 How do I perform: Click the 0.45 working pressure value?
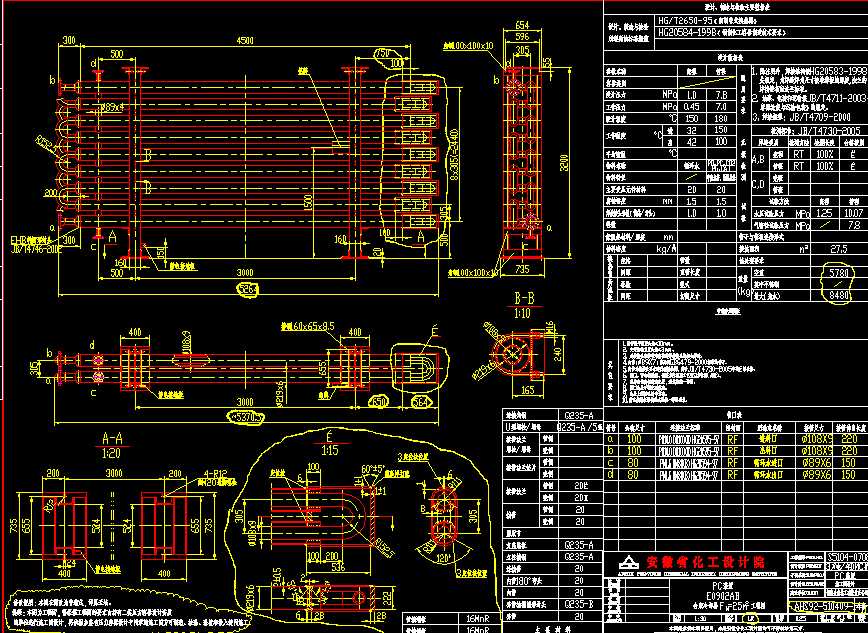(x=691, y=107)
